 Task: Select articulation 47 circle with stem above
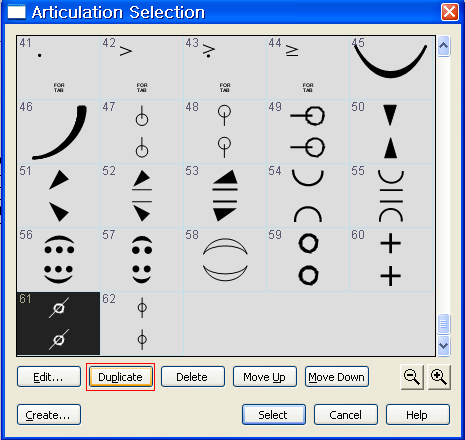(142, 132)
